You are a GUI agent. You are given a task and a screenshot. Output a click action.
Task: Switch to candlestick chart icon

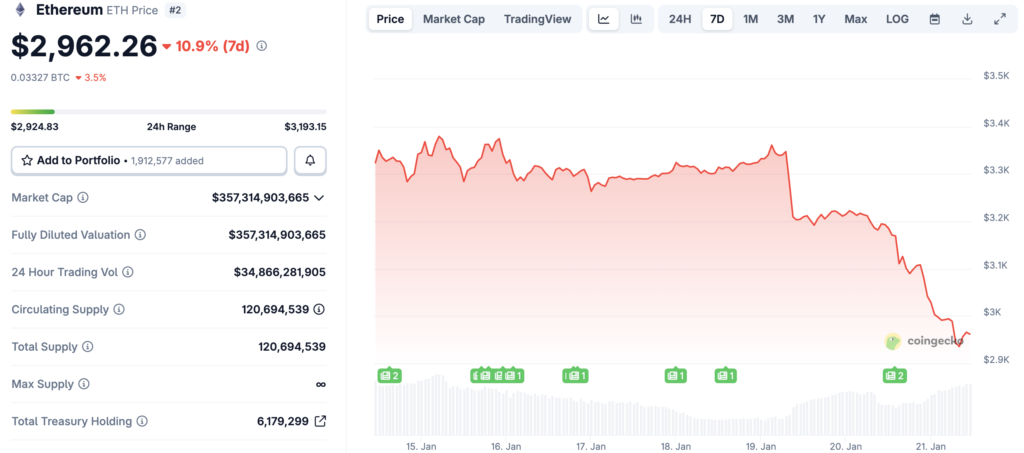pos(636,19)
